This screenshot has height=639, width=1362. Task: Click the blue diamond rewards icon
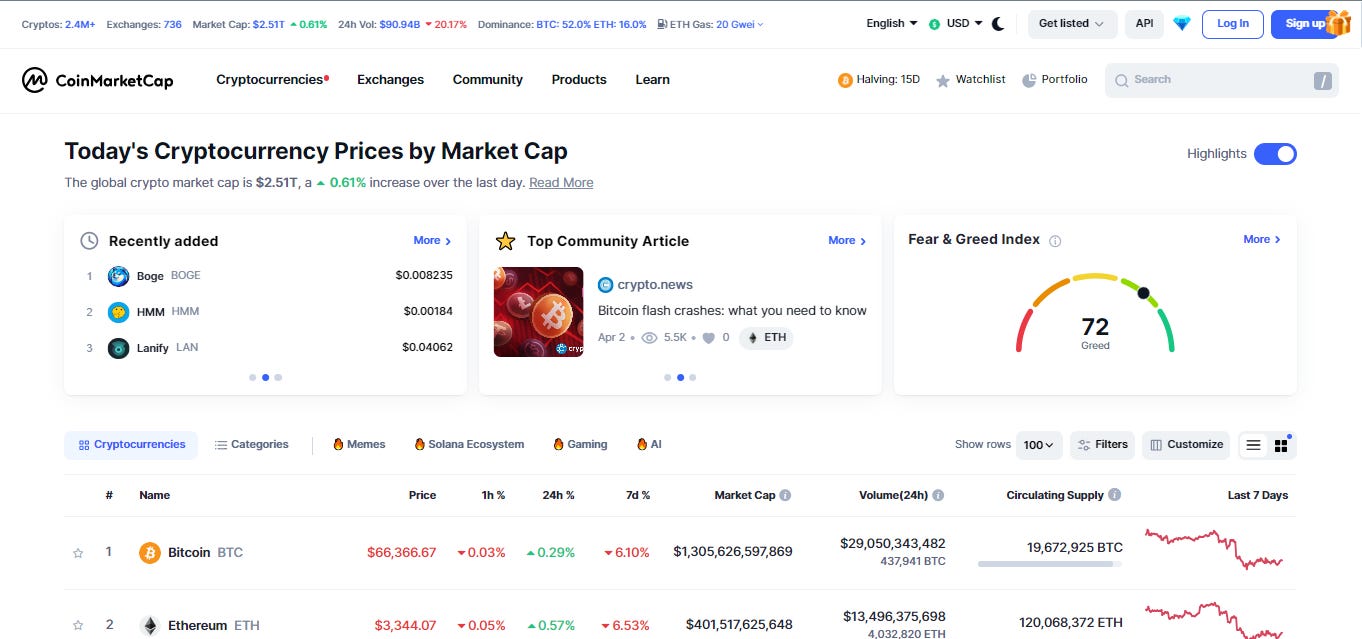1182,24
